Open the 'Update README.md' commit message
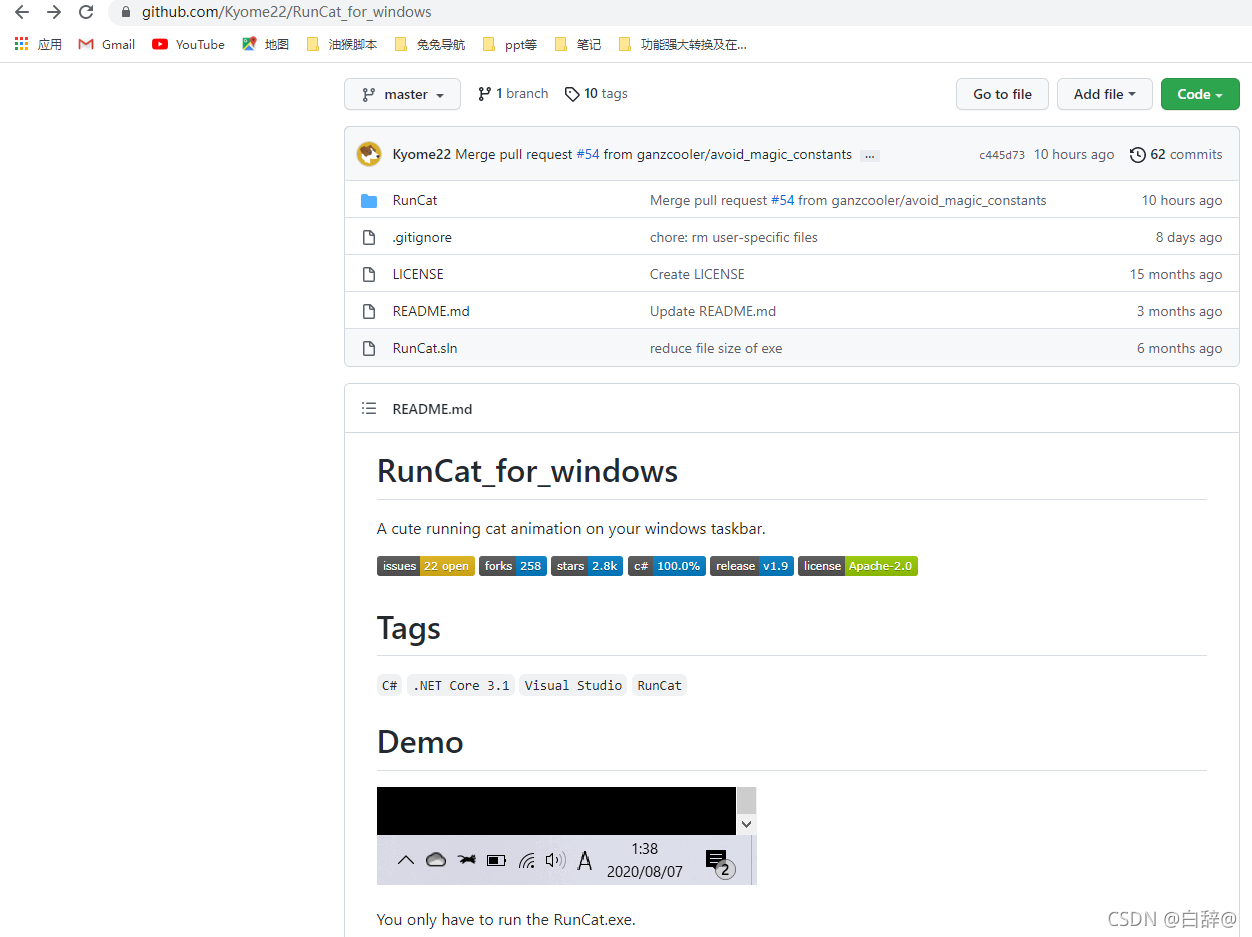 coord(713,311)
